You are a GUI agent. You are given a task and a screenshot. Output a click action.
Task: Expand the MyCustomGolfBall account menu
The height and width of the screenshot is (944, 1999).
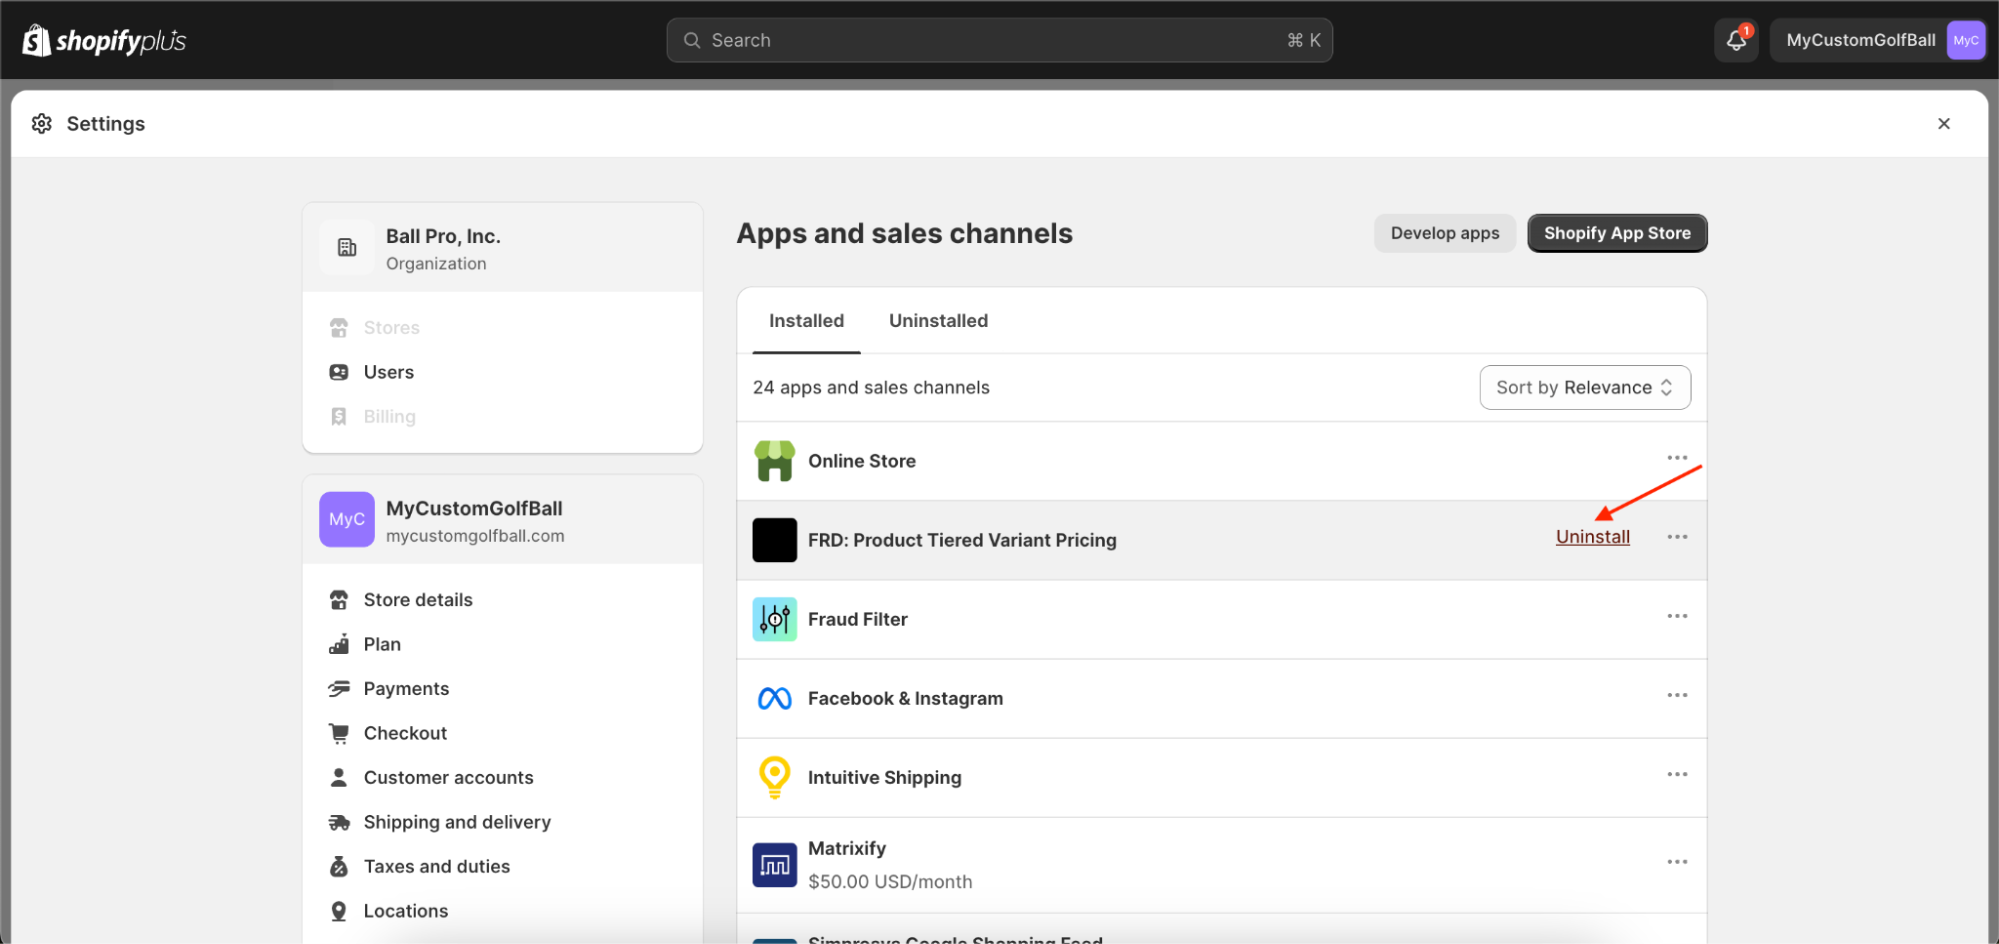[x=1877, y=40]
